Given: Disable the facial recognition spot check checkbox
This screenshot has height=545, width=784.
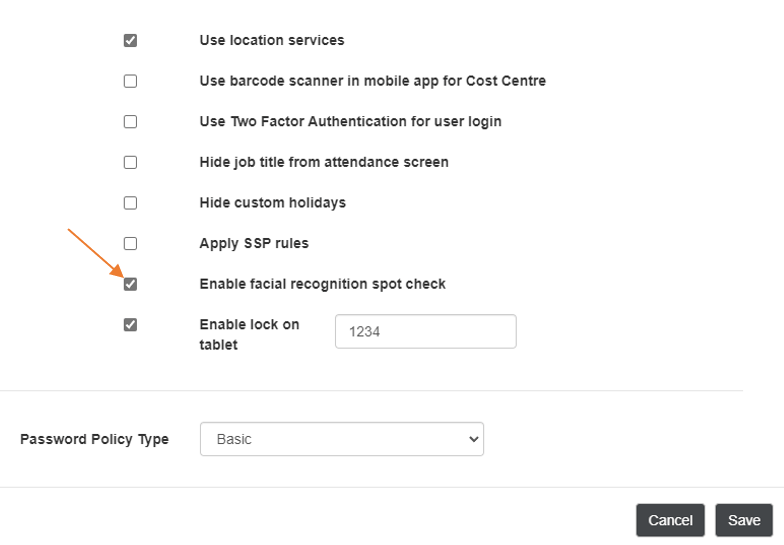Looking at the screenshot, I should tap(130, 284).
